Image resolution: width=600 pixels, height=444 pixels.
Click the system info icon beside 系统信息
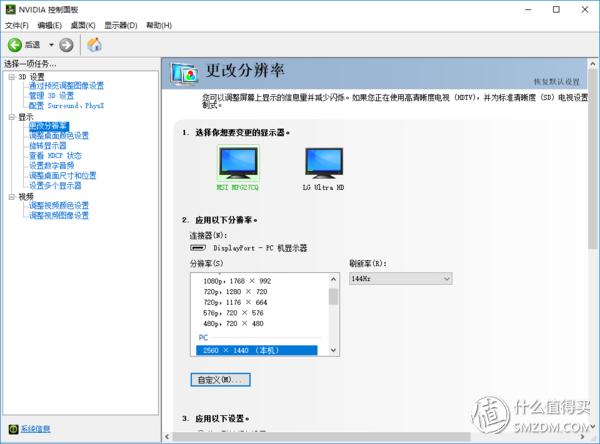(13, 429)
